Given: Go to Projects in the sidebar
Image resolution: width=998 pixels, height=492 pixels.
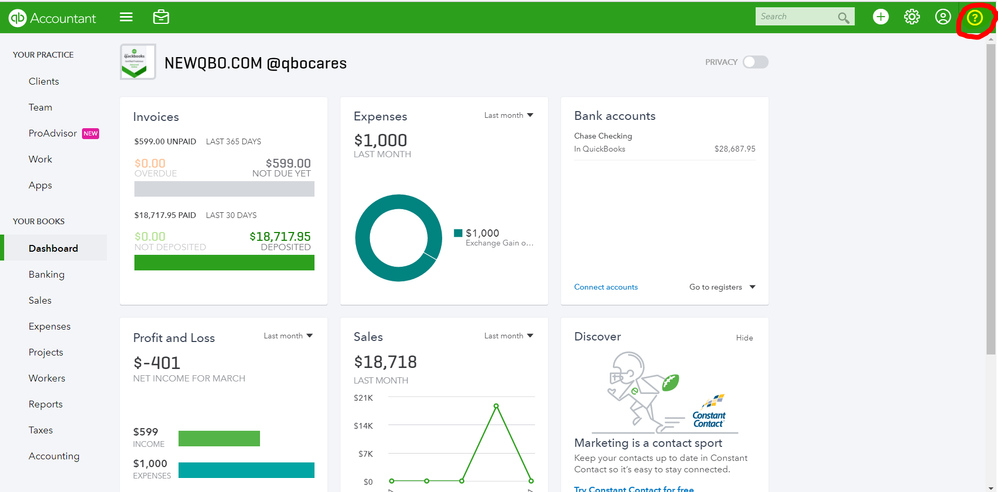Looking at the screenshot, I should (46, 352).
